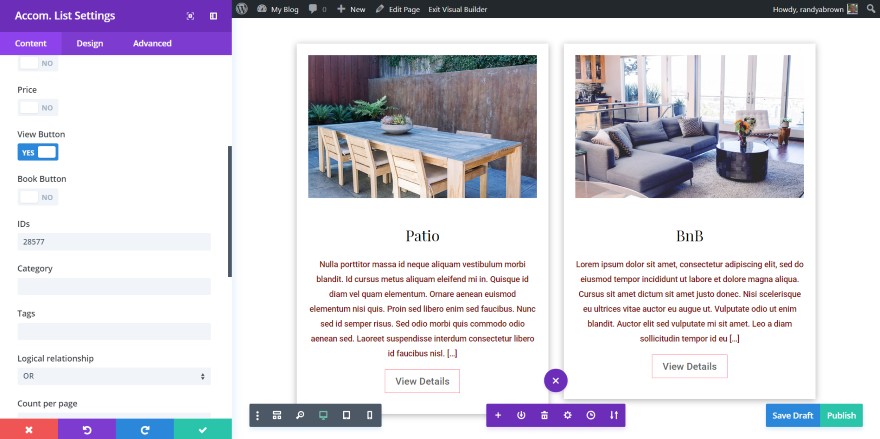The image size is (880, 439).
Task: Switch to wireframe view icon
Action: coord(277,415)
